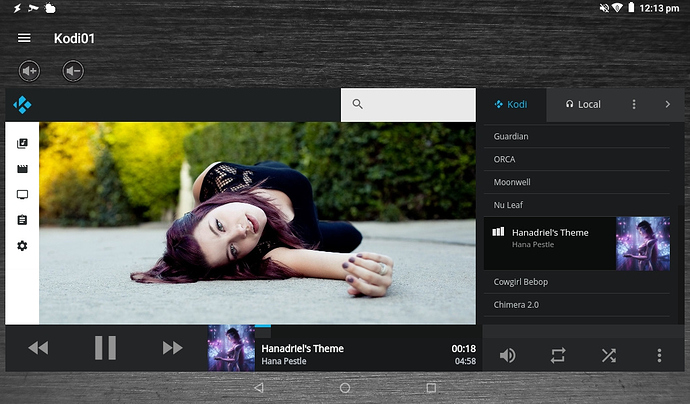This screenshot has height=404, width=690.
Task: Skip forward to next track
Action: 172,348
